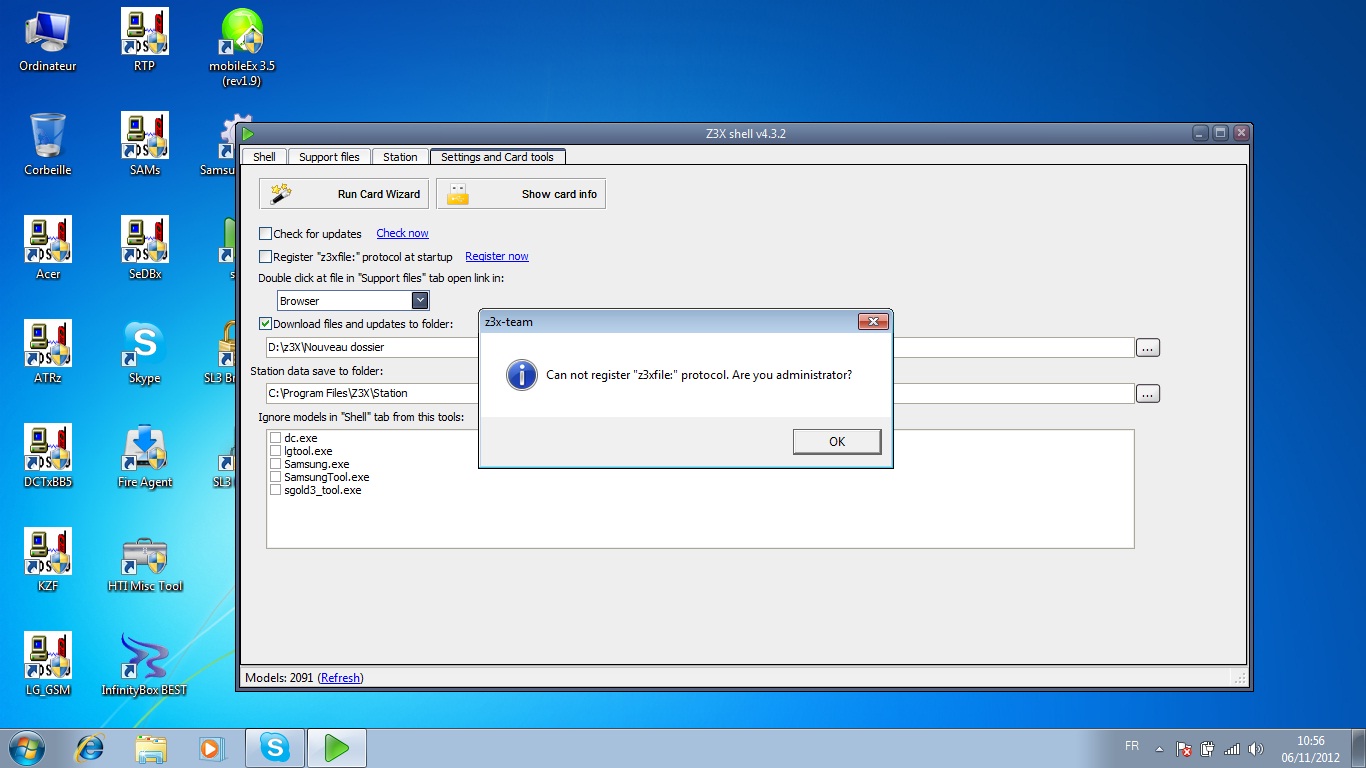Close the z3x-team message dialog
The image size is (1366, 768).
pos(874,322)
